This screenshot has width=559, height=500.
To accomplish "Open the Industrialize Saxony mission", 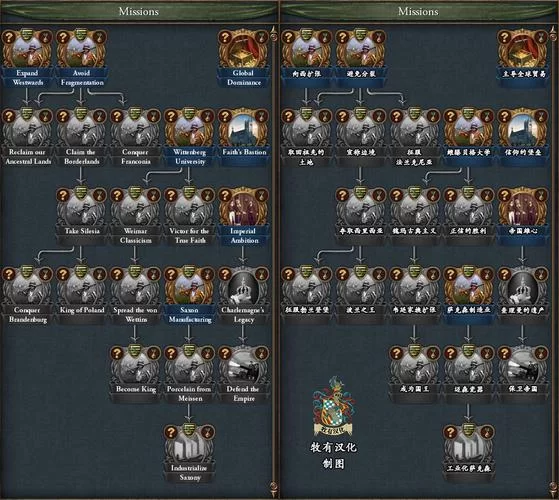I will pyautogui.click(x=189, y=445).
